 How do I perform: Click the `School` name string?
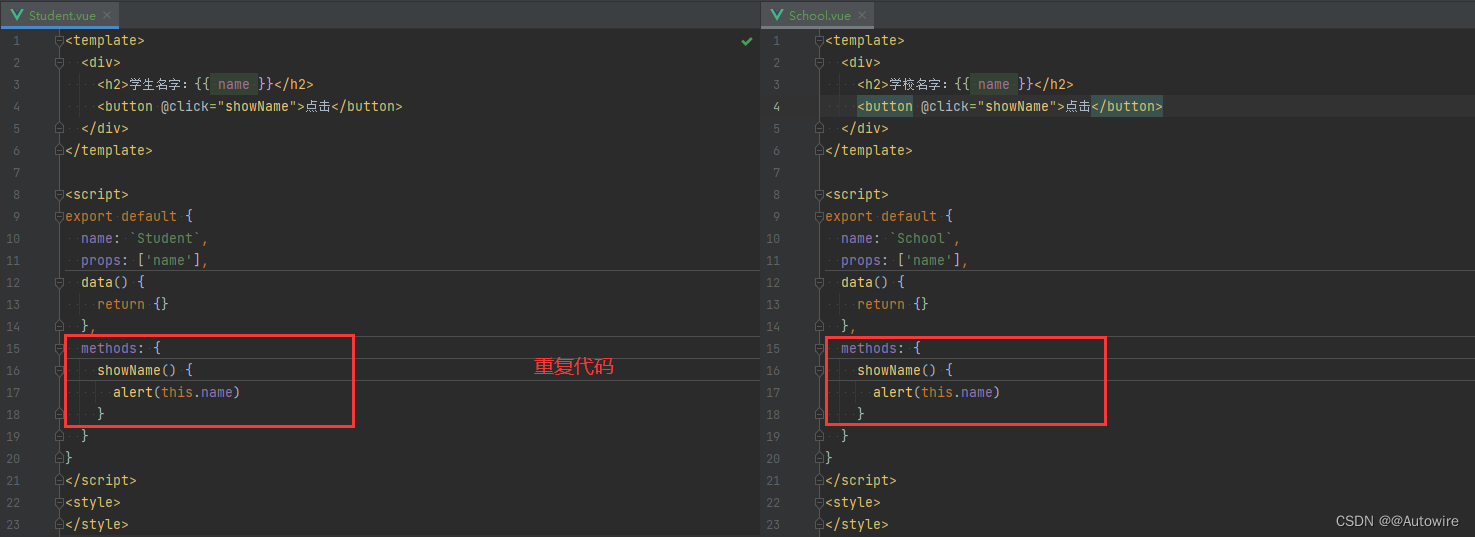(921, 239)
